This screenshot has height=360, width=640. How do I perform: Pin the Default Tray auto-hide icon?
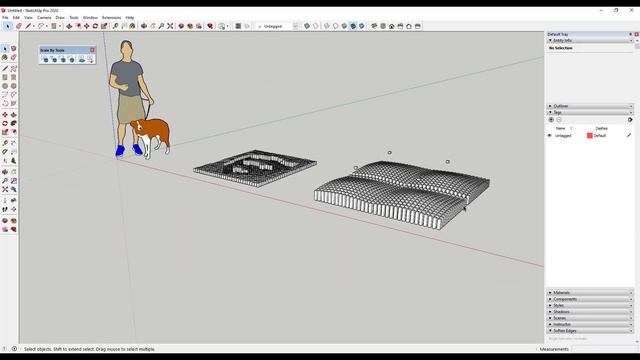click(x=631, y=34)
